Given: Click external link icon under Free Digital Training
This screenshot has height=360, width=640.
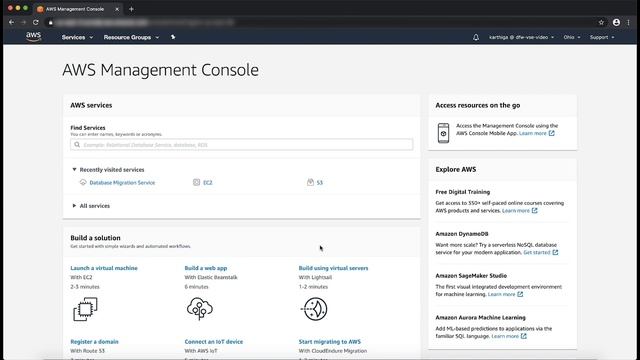Looking at the screenshot, I should click(535, 211).
